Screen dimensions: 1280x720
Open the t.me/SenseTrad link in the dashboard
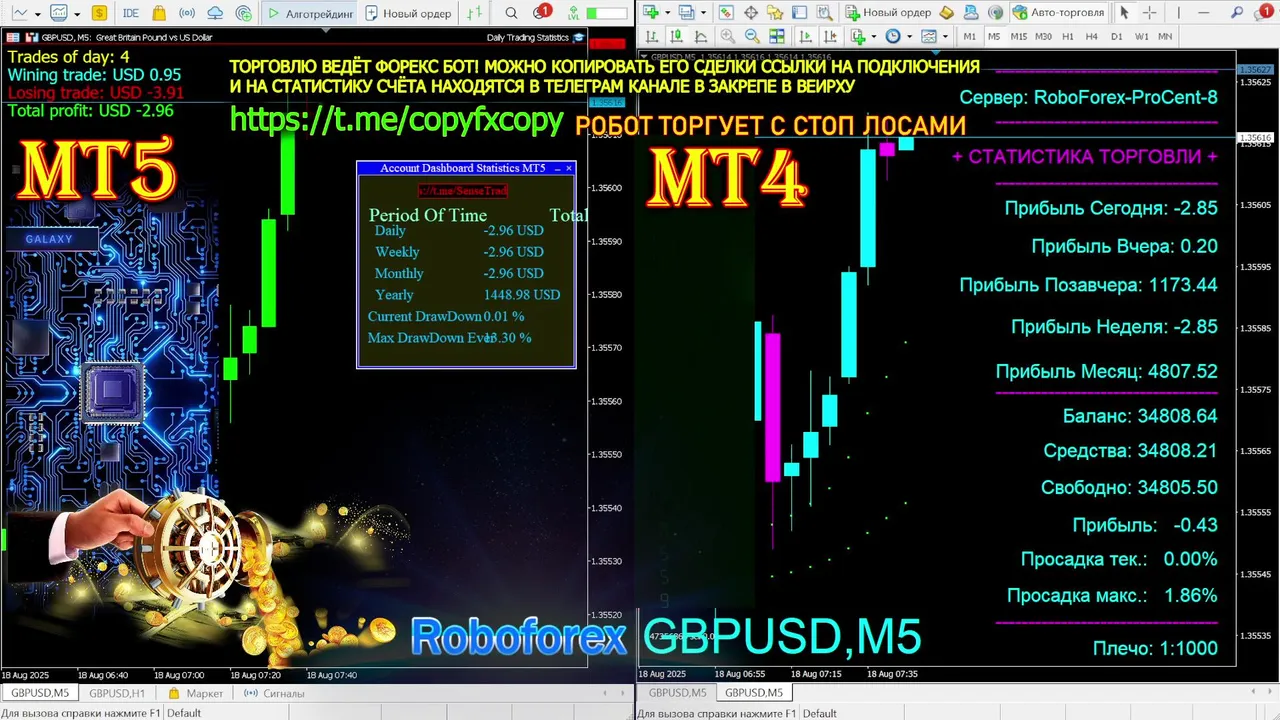tap(463, 190)
